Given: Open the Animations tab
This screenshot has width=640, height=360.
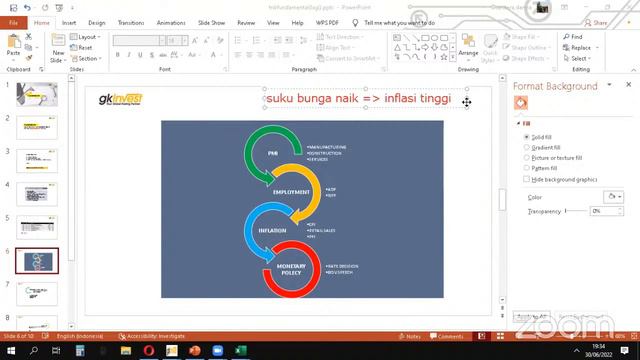Looking at the screenshot, I should (x=171, y=23).
